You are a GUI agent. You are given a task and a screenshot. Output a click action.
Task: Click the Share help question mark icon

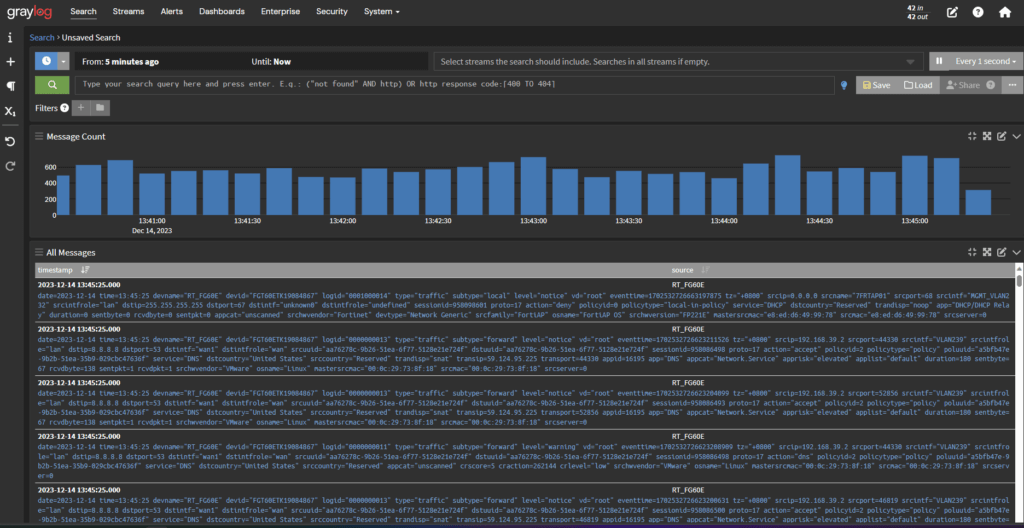tap(990, 85)
